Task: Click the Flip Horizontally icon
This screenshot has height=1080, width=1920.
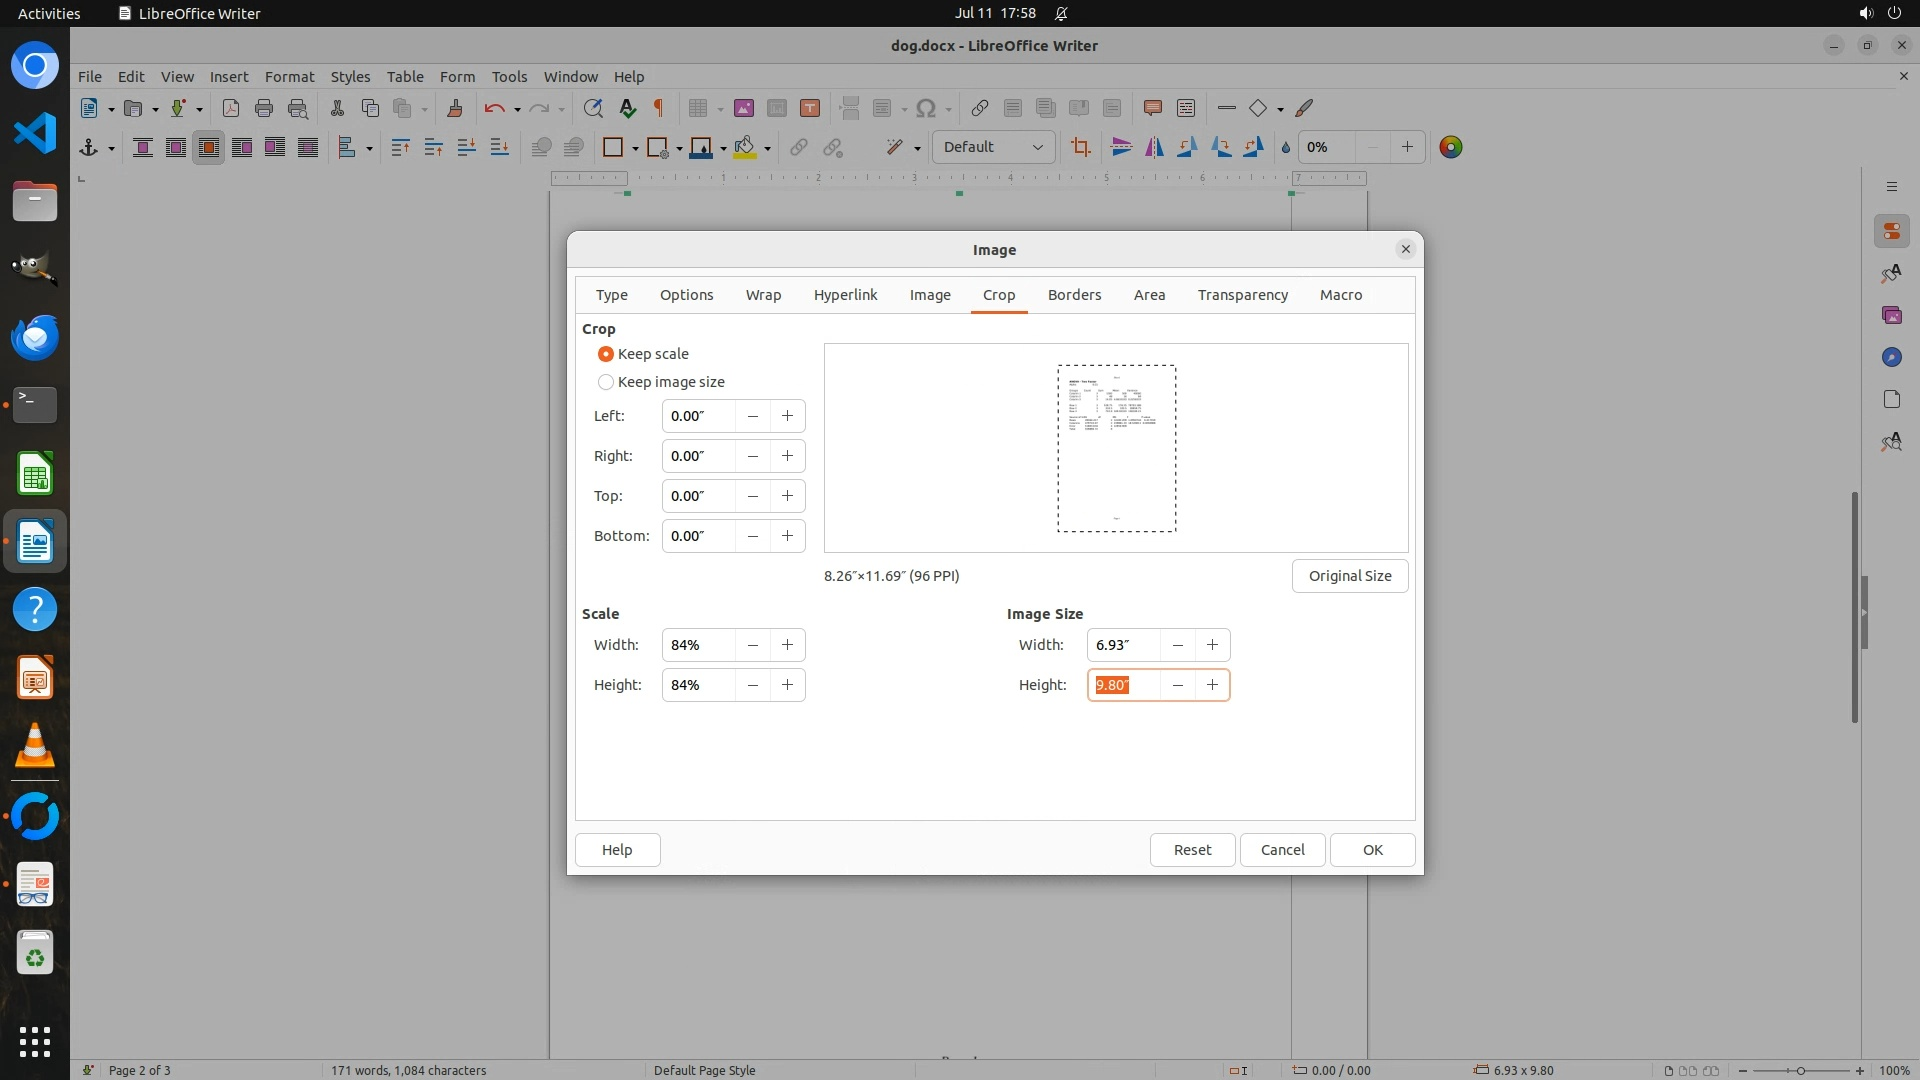Action: tap(1154, 148)
